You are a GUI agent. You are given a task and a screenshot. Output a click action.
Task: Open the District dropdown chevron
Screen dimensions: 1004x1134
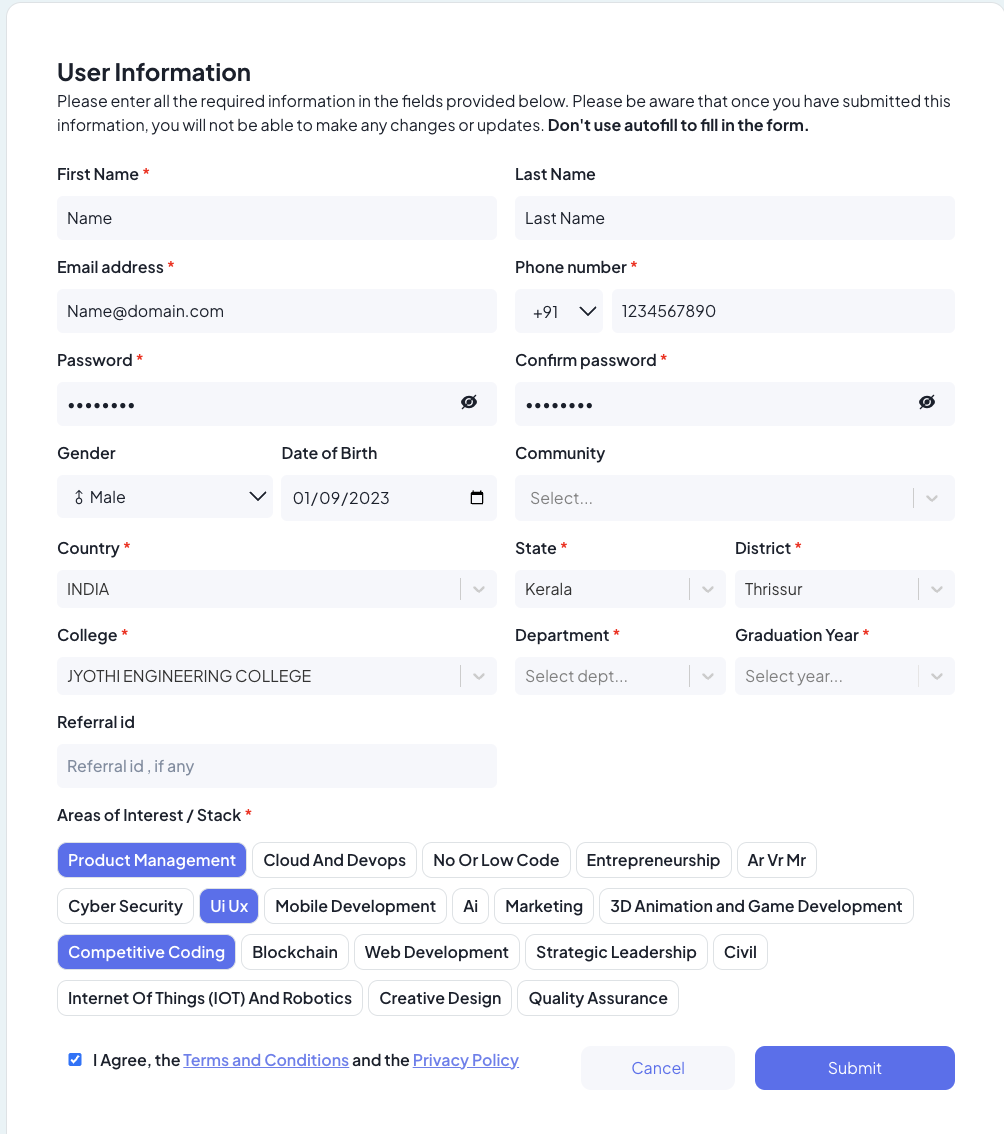coord(937,589)
